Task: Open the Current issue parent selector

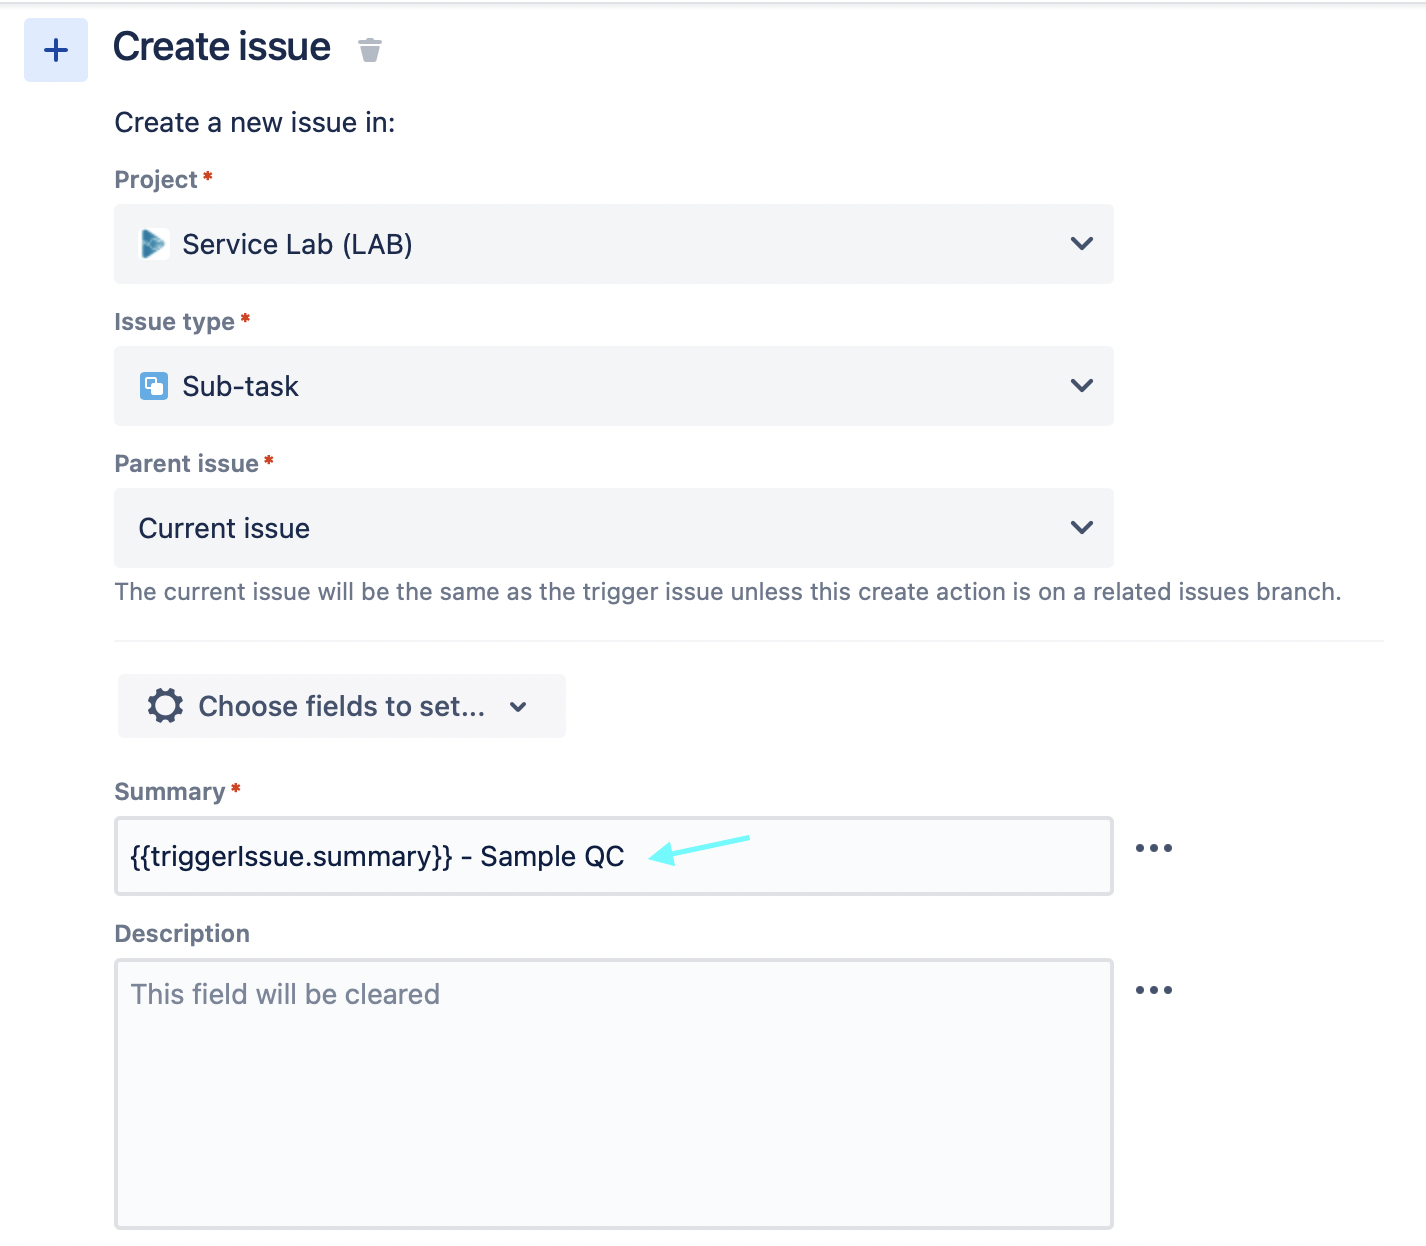Action: click(x=614, y=528)
